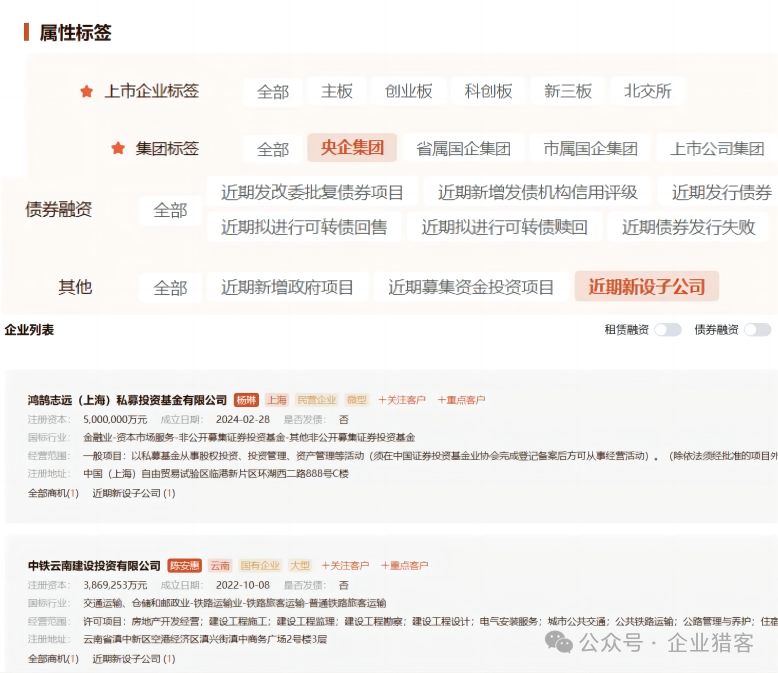
Task: Open 全部商机(1) on 鸿鹄志远 card
Action: click(x=53, y=493)
